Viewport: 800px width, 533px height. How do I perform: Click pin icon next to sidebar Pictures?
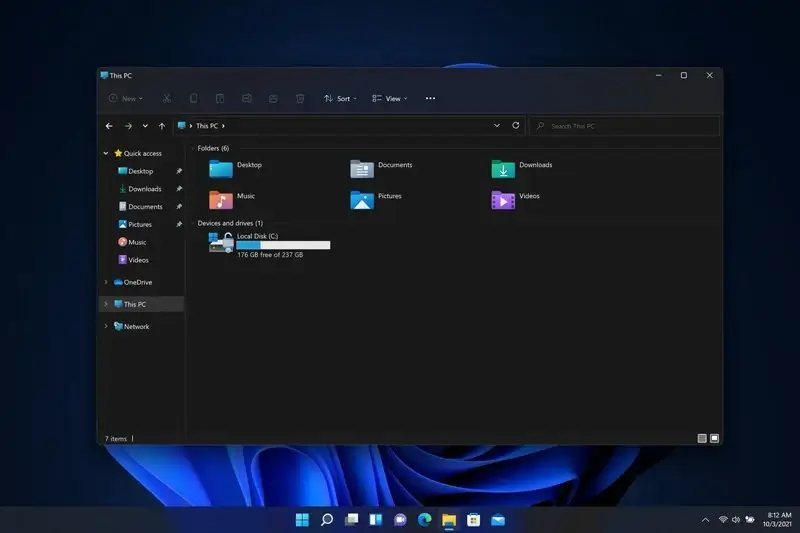coord(179,224)
